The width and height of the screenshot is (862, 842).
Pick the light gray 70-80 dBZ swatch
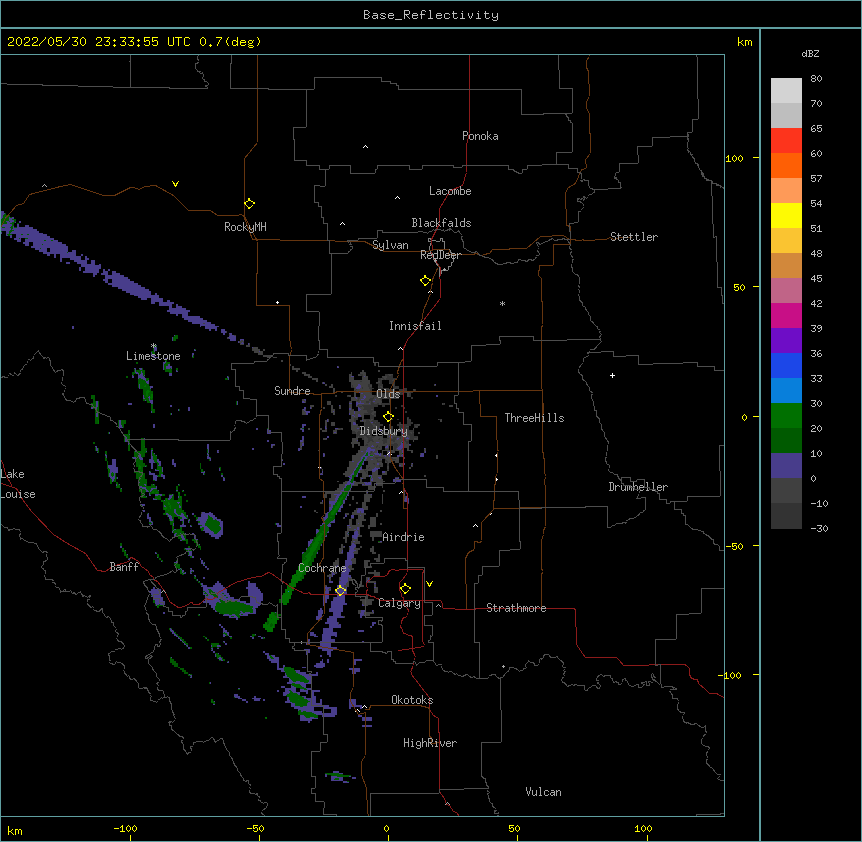(x=786, y=91)
